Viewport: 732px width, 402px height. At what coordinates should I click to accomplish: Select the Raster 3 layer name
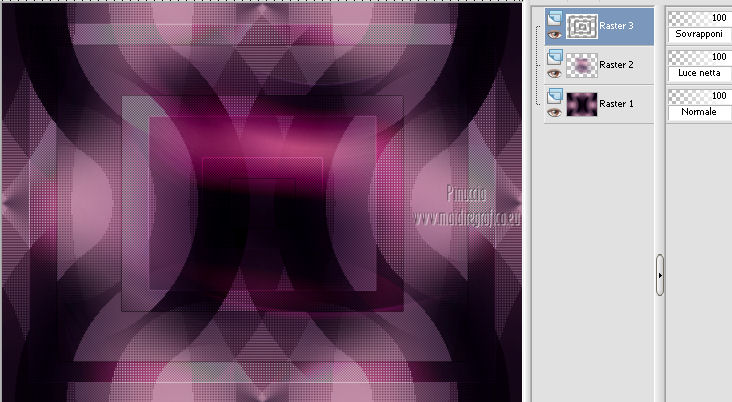pyautogui.click(x=616, y=26)
